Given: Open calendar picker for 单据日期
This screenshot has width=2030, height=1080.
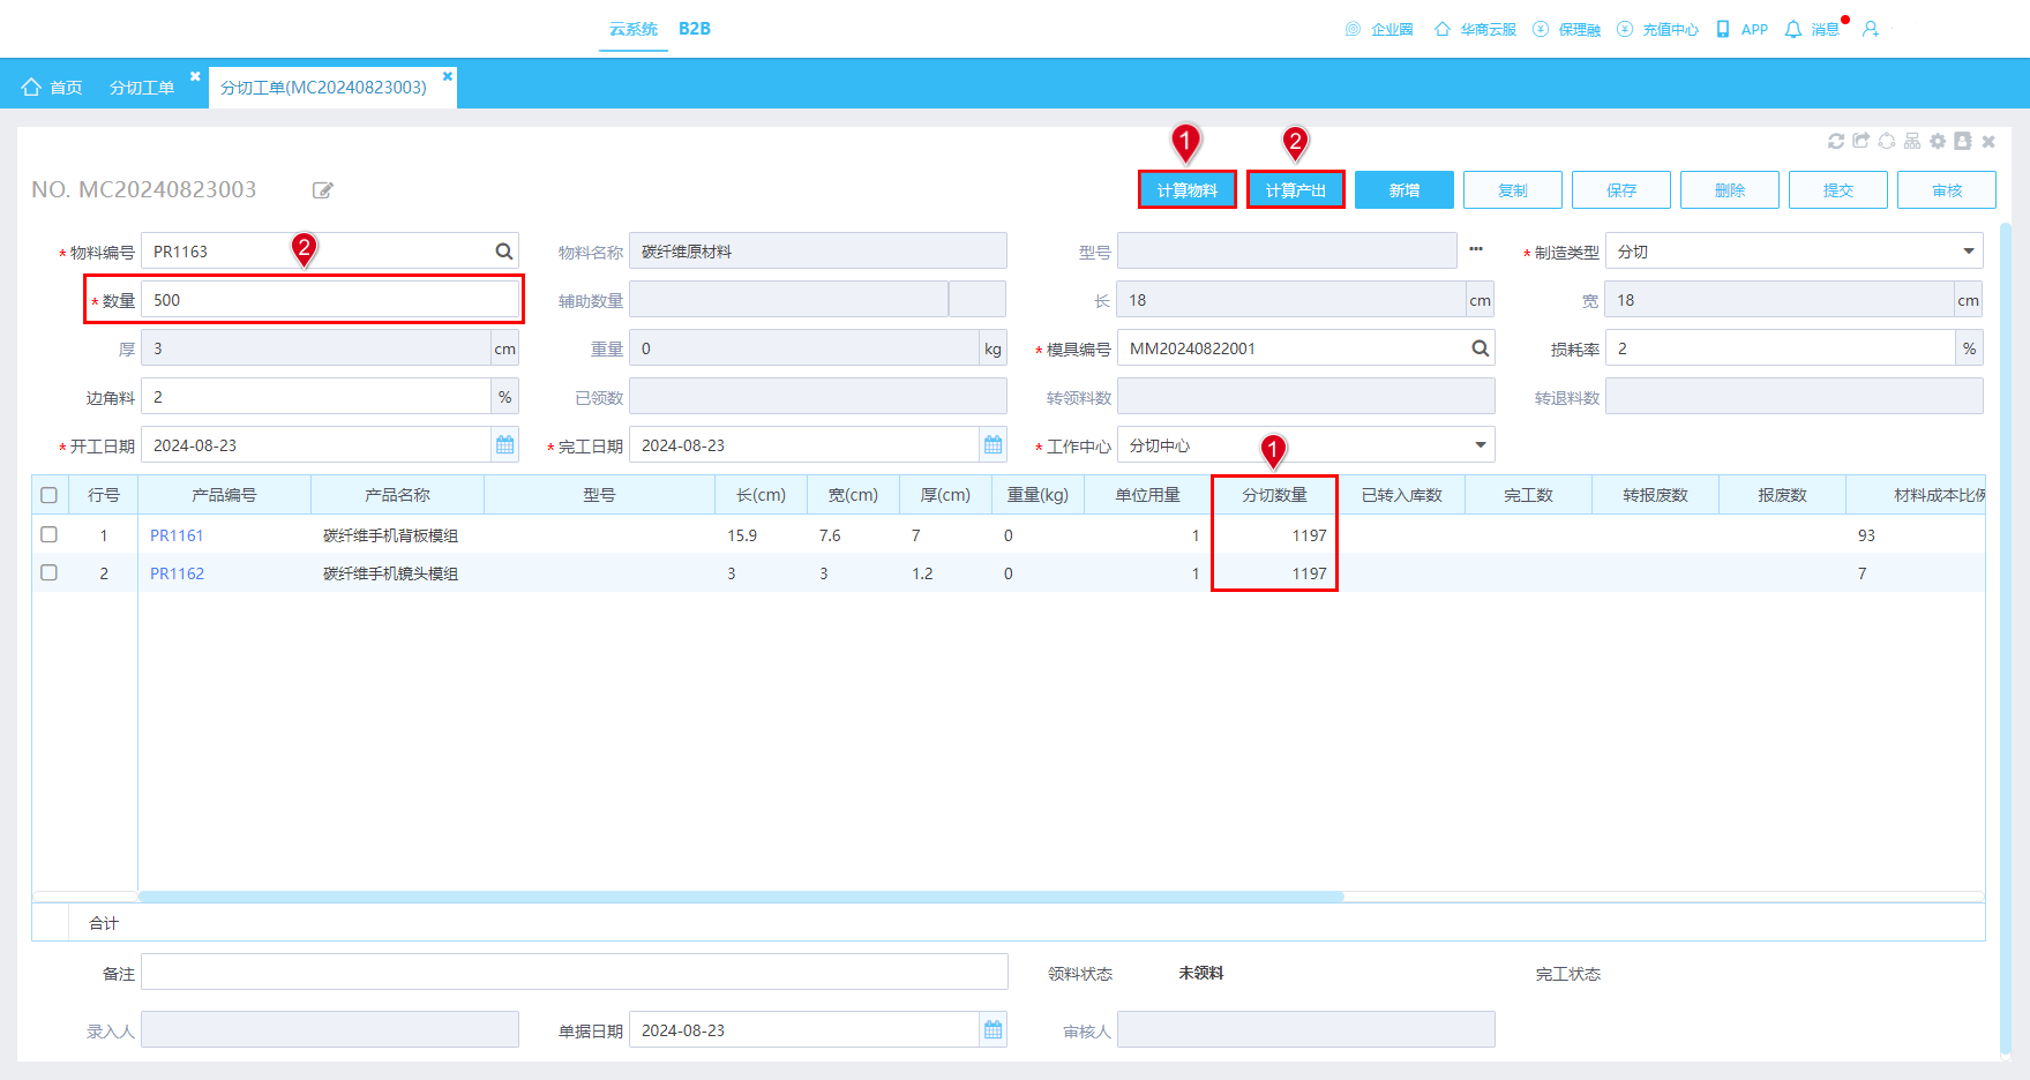Looking at the screenshot, I should (993, 1030).
